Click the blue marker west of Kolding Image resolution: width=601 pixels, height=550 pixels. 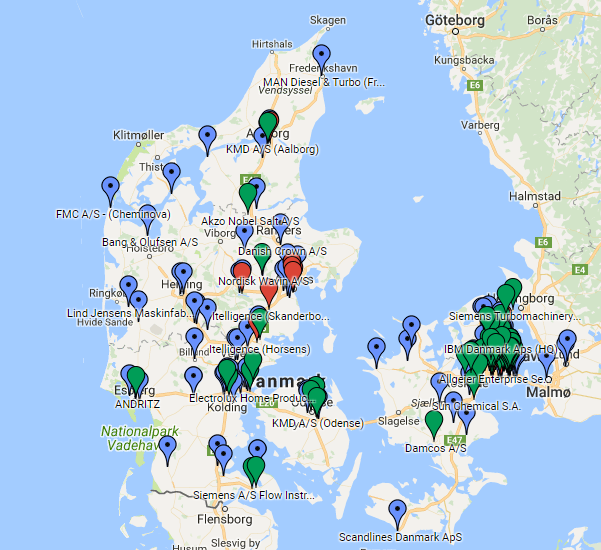point(194,380)
